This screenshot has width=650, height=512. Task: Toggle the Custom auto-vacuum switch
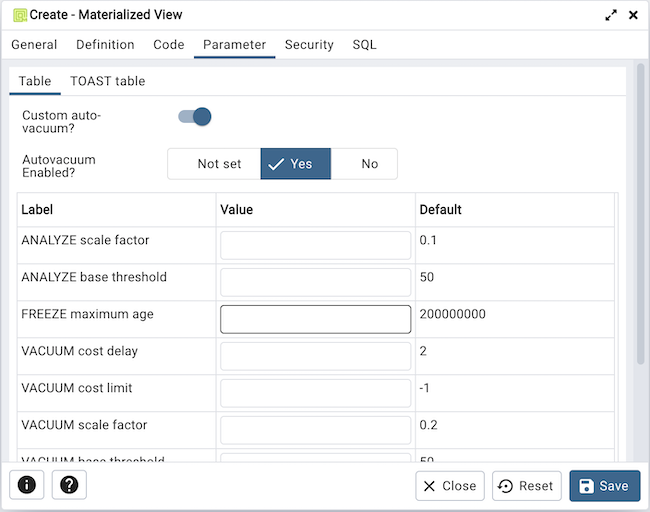point(195,117)
